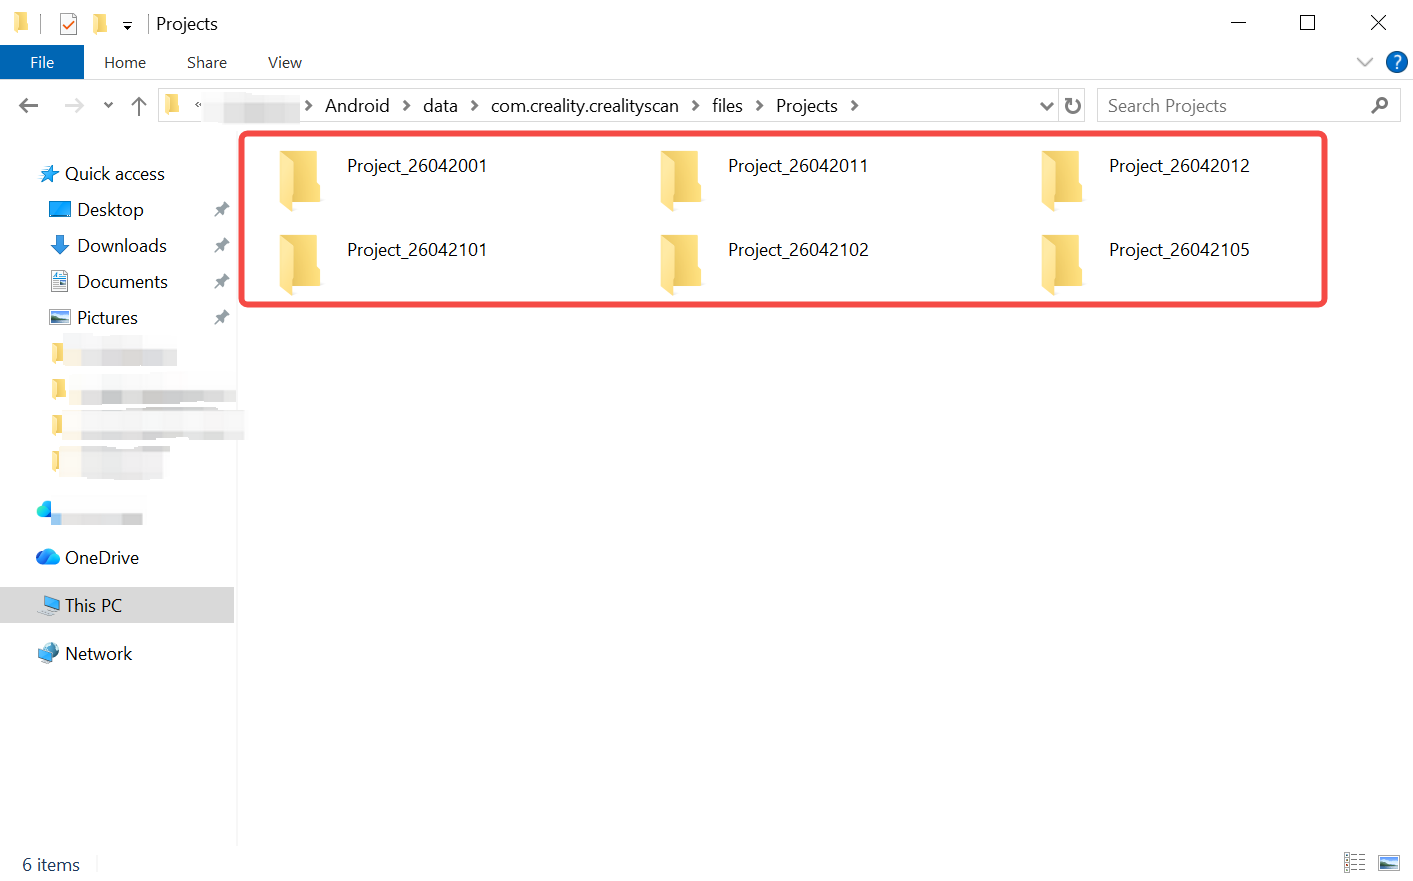The height and width of the screenshot is (881, 1413).
Task: Open the Help question mark icon
Action: (1396, 62)
